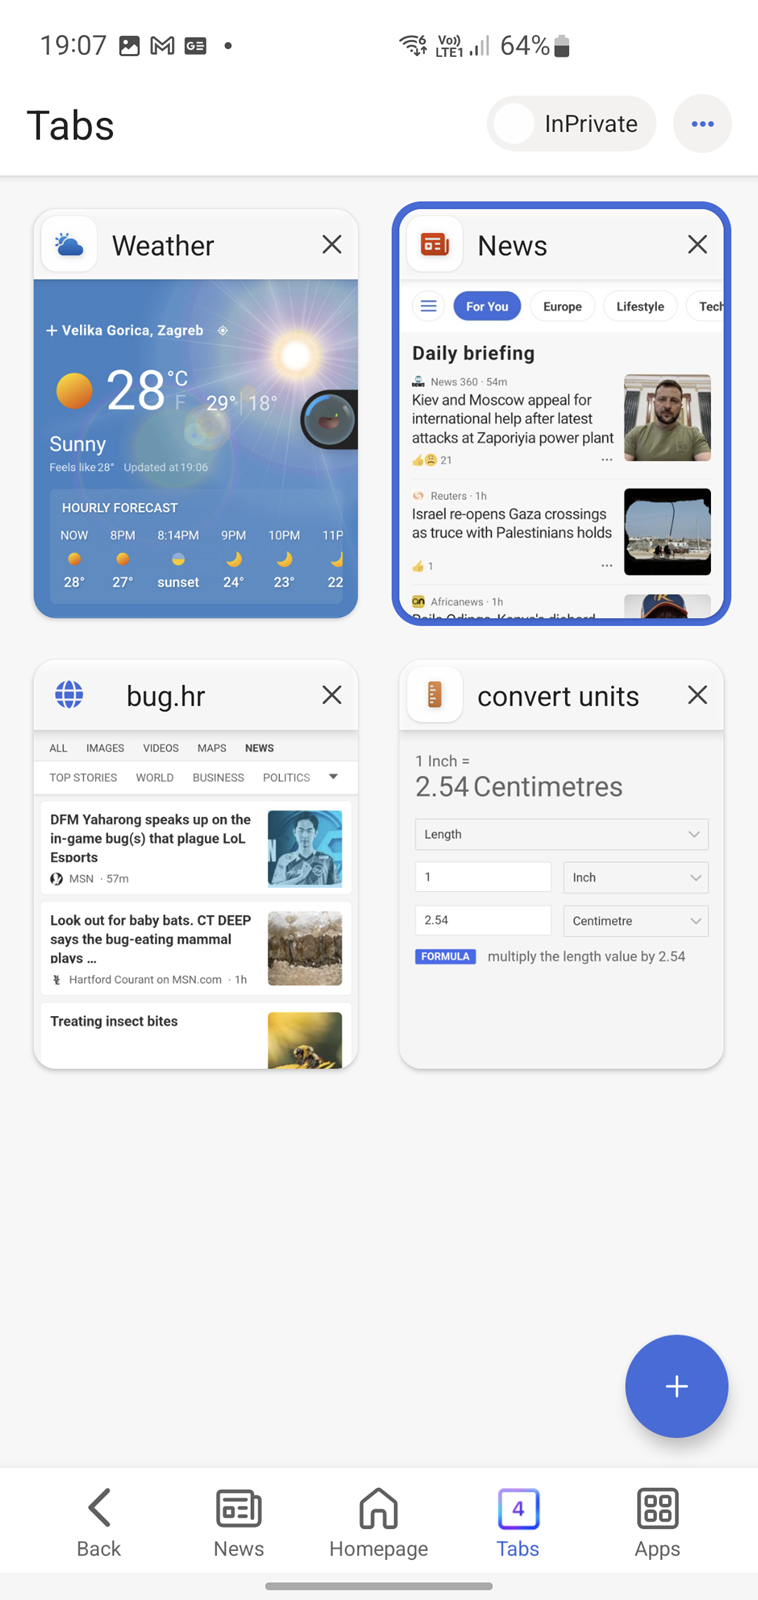This screenshot has width=758, height=1600.
Task: Tap the blue plus new tab button
Action: 676,1386
